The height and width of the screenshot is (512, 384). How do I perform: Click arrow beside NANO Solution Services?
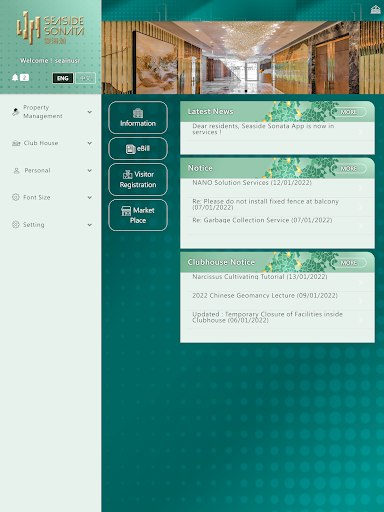[x=361, y=189]
